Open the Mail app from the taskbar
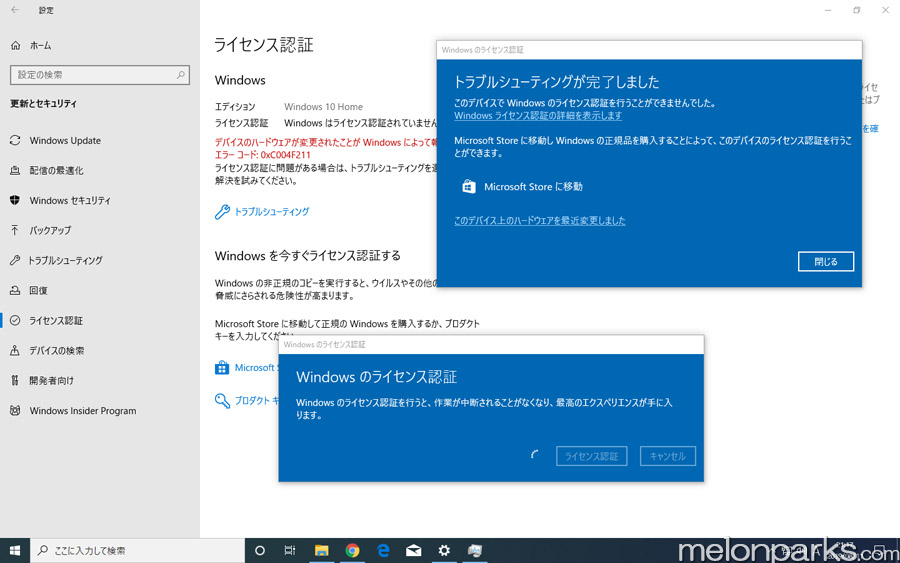The image size is (900, 563). click(413, 550)
